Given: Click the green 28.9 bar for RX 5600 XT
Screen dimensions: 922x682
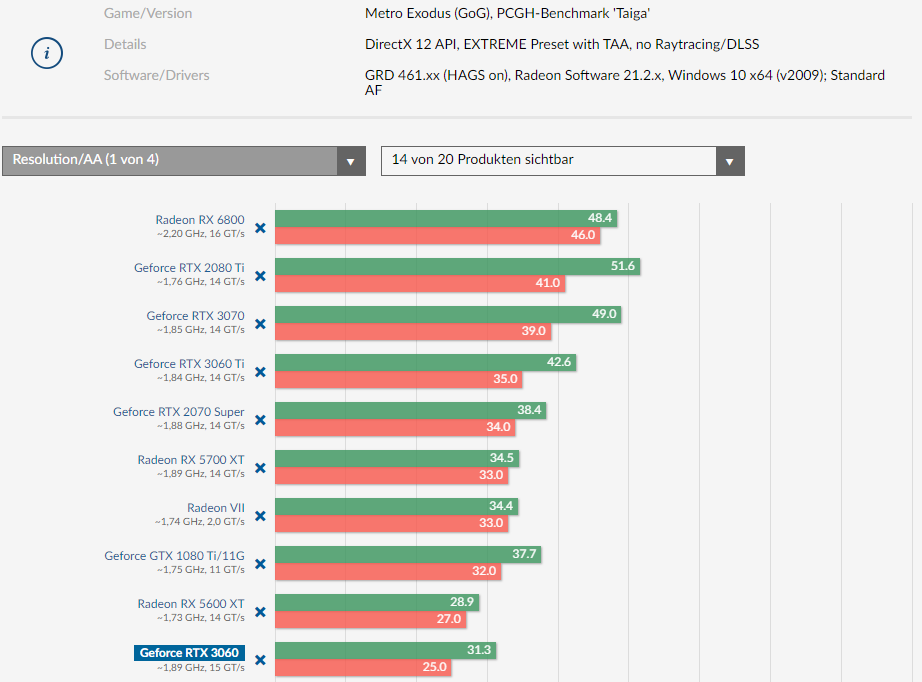Looking at the screenshot, I should tap(377, 602).
